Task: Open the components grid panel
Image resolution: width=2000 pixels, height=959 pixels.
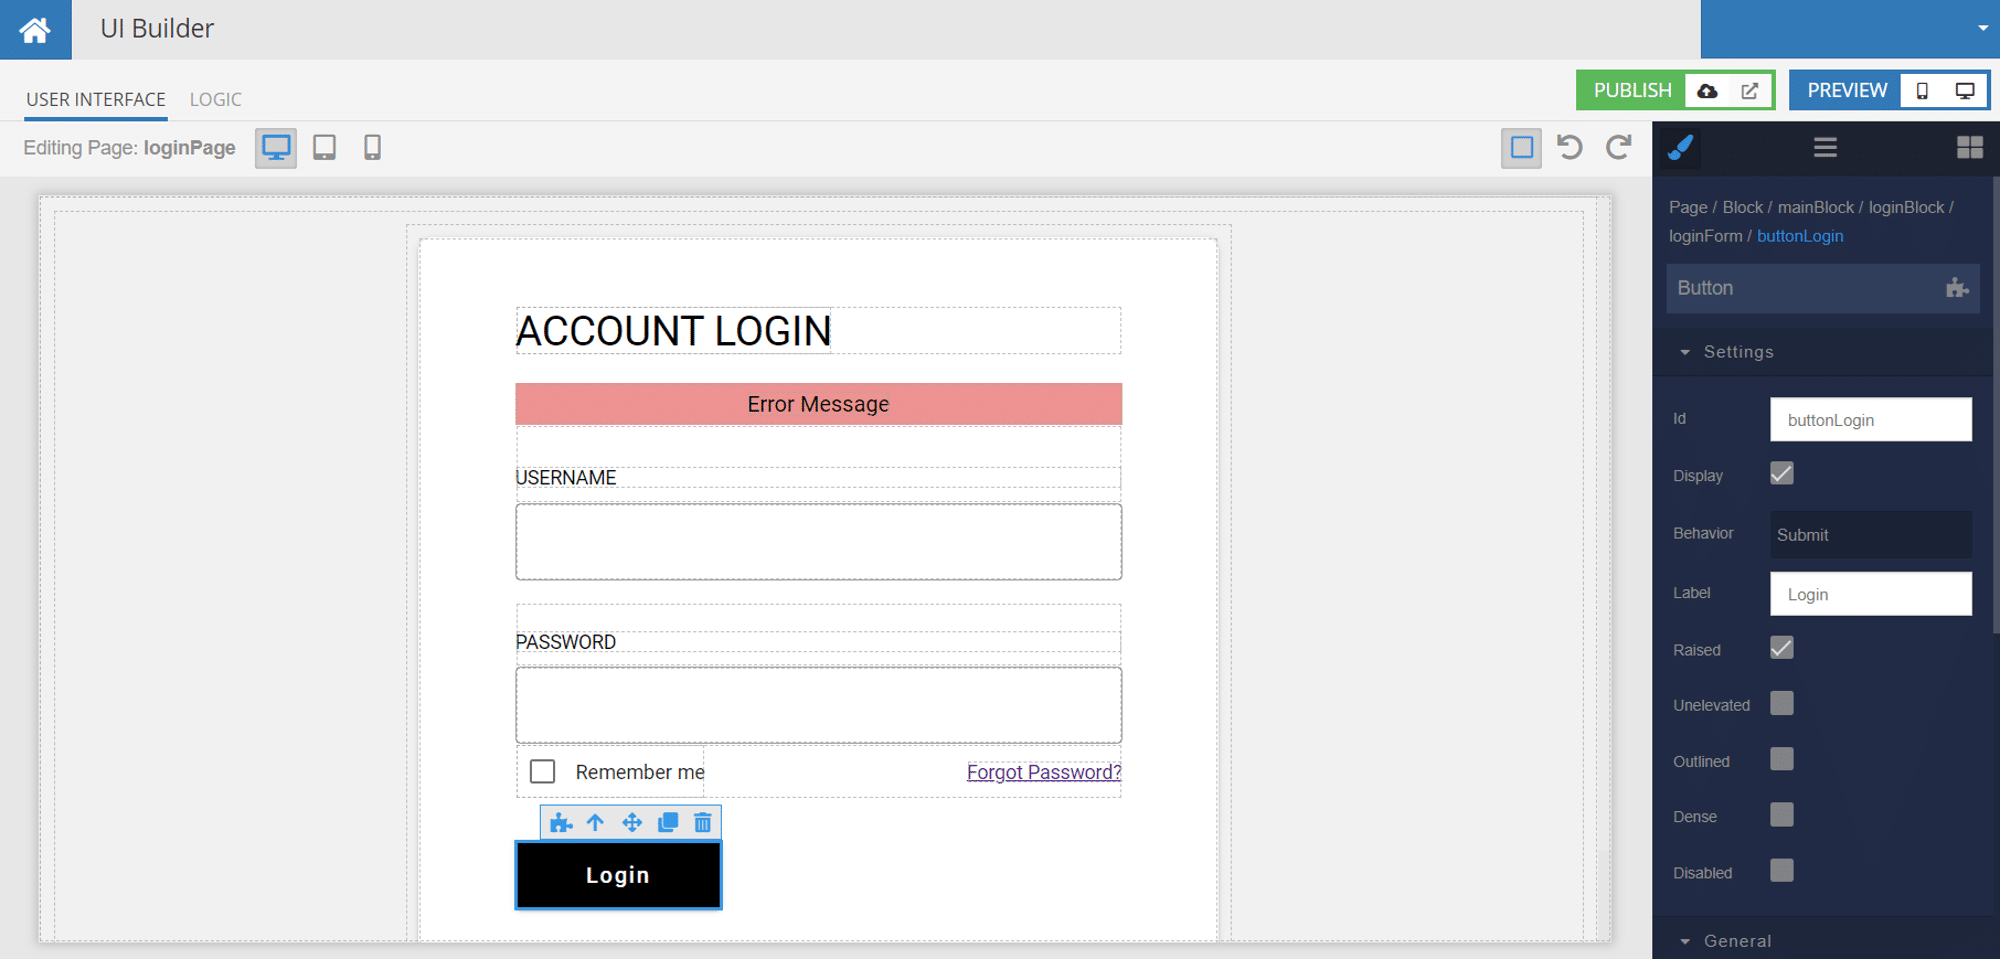Action: 1969,148
